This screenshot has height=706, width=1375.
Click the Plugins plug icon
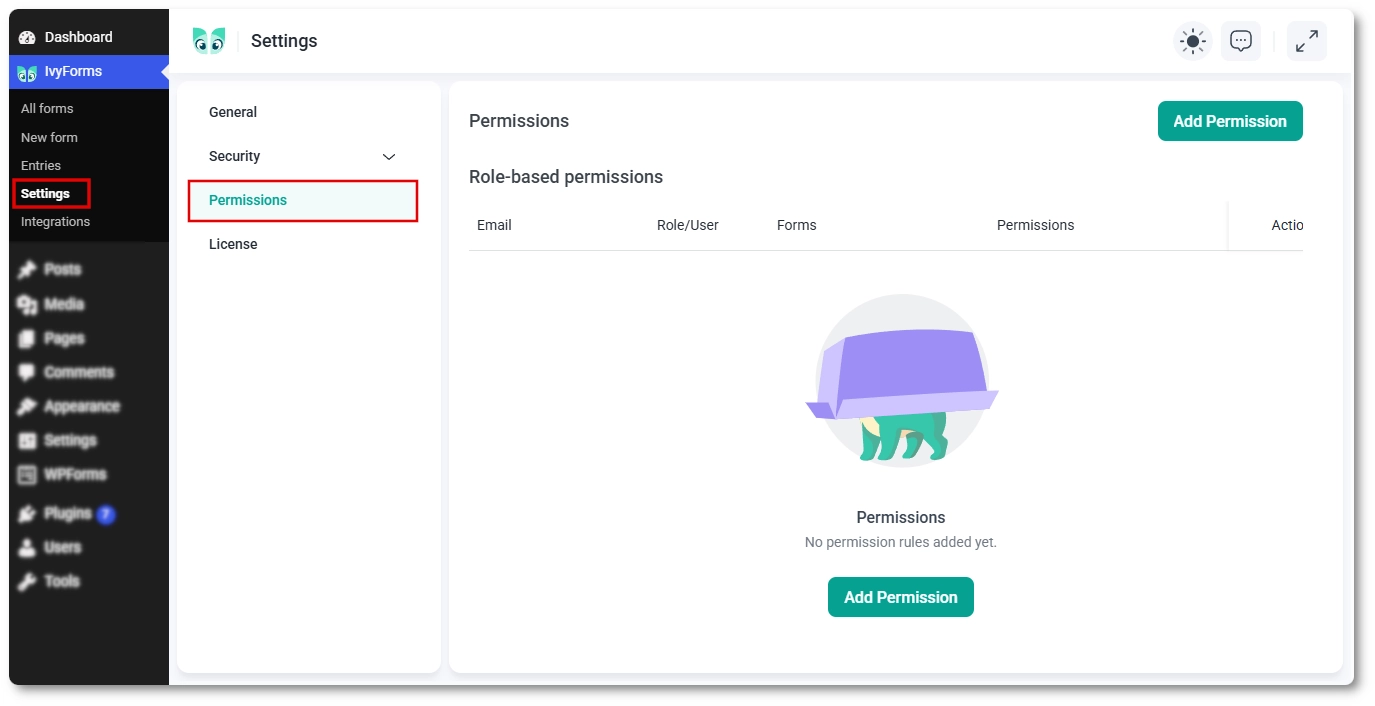(28, 514)
